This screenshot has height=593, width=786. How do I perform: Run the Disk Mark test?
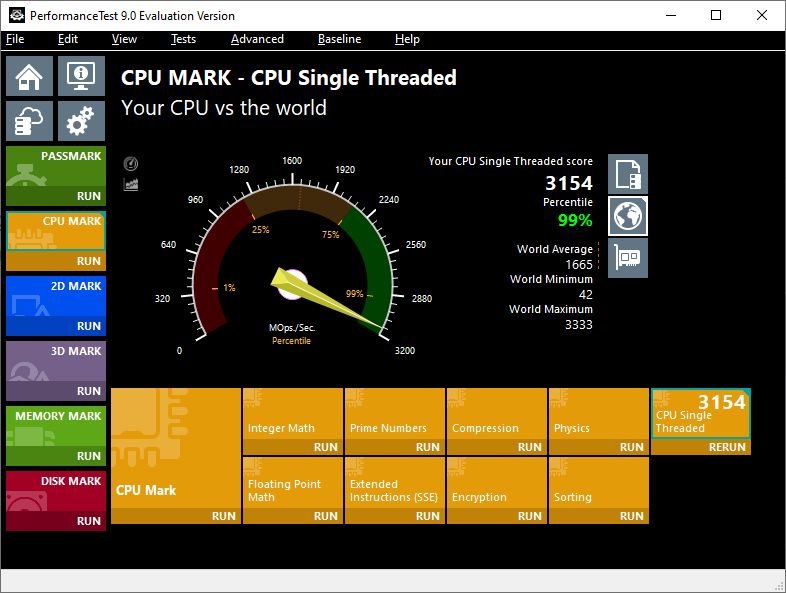pos(56,521)
